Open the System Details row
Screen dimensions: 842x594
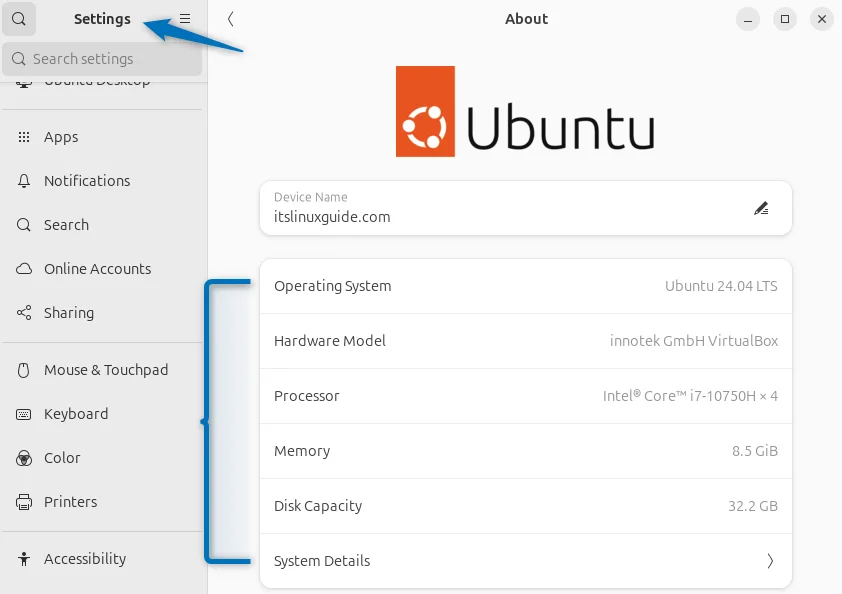coord(526,561)
